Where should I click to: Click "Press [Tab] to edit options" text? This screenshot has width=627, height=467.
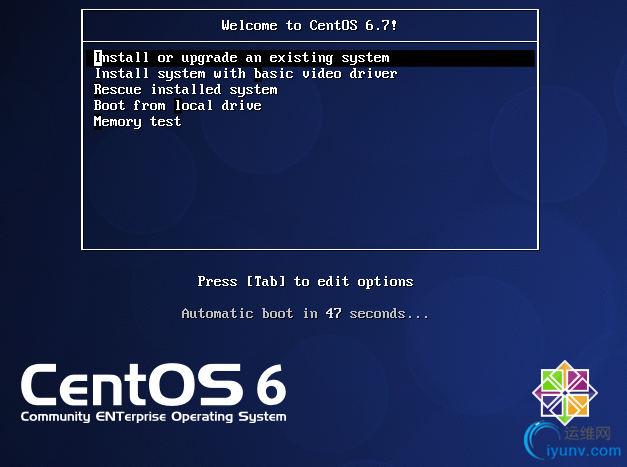(305, 281)
